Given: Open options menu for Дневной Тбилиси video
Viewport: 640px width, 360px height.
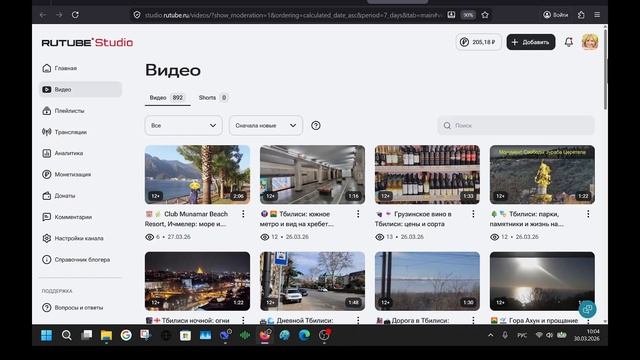Looking at the screenshot, I should pos(358,320).
